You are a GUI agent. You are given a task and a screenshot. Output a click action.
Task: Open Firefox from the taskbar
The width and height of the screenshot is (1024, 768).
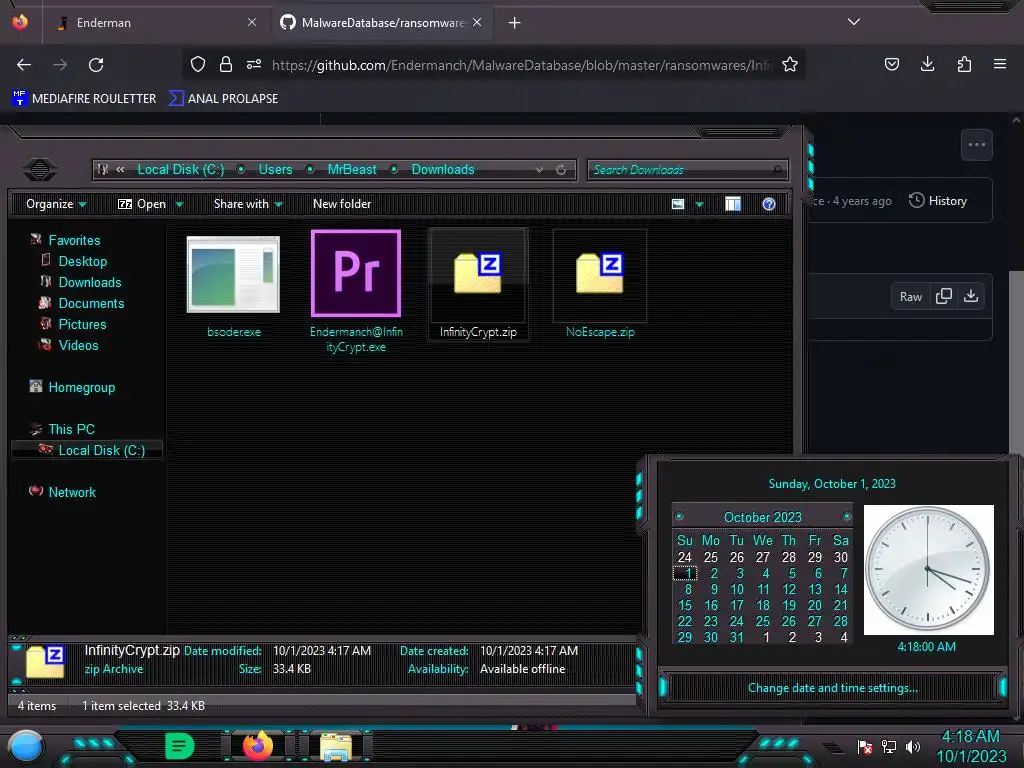pos(258,746)
